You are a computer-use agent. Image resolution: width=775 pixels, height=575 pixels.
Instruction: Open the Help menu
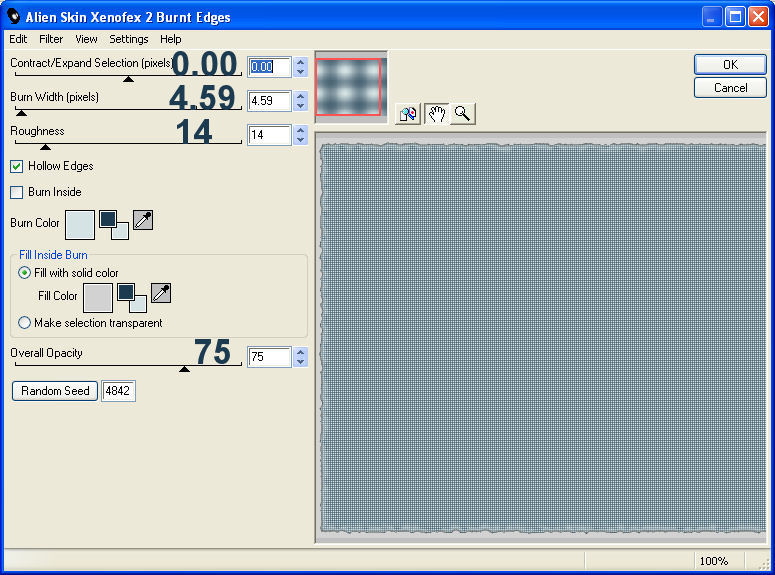pyautogui.click(x=171, y=39)
